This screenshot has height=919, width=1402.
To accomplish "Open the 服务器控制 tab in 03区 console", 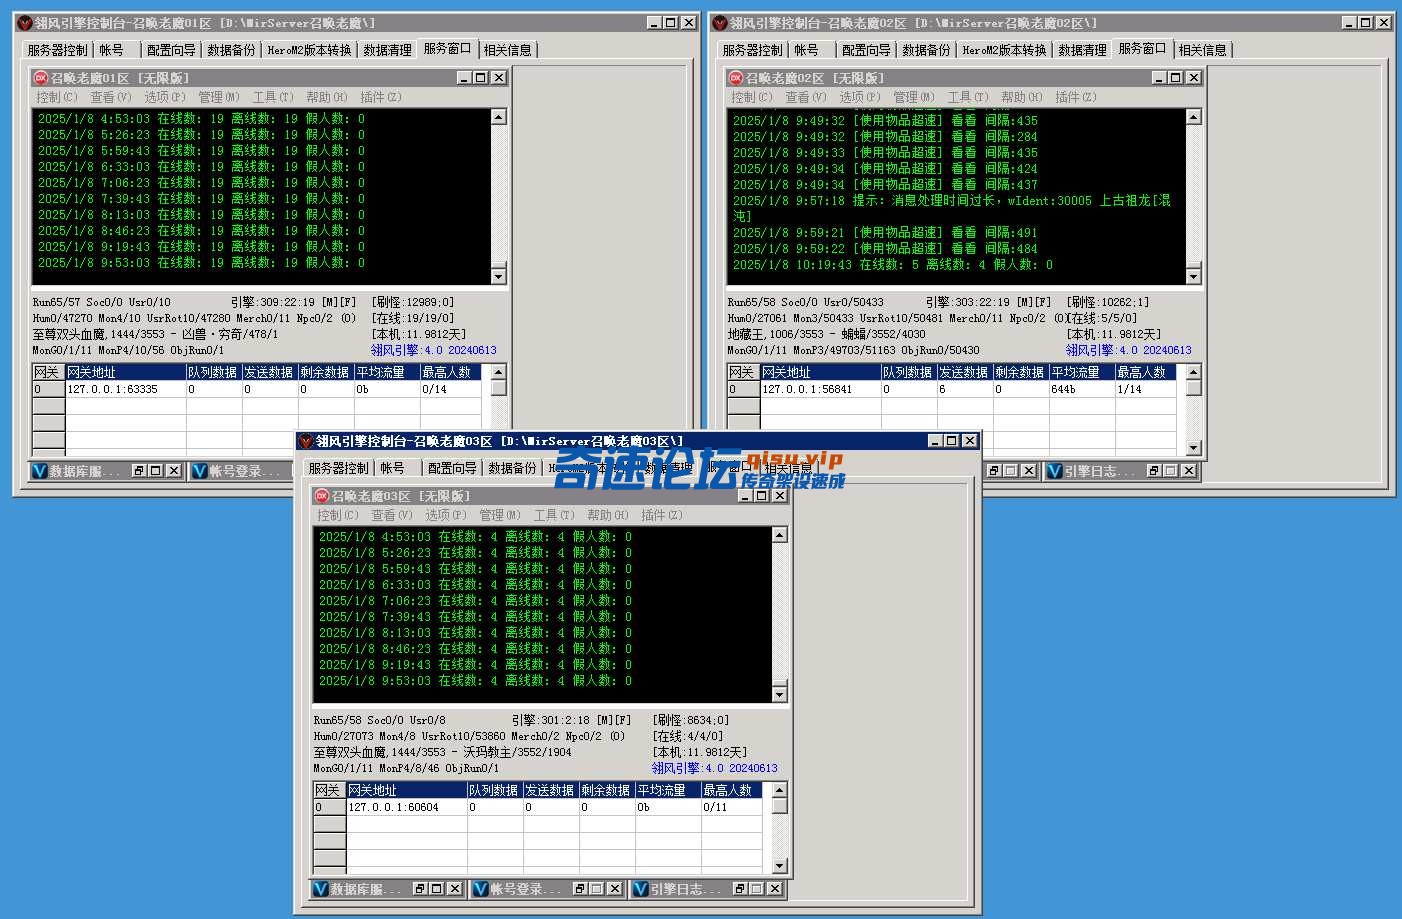I will [339, 468].
